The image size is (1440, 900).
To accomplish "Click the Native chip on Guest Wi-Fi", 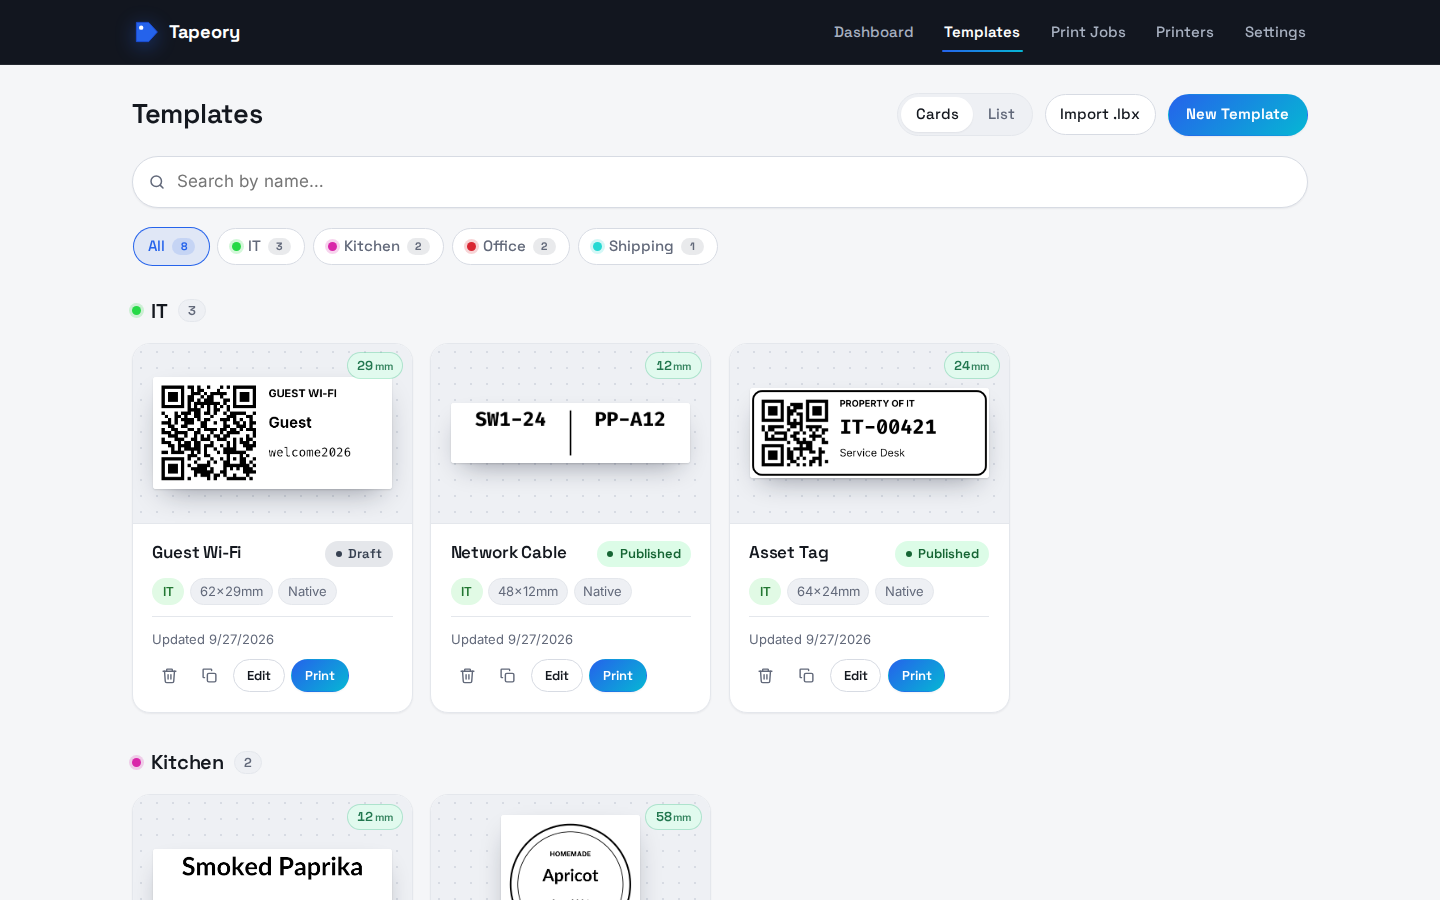I will tap(307, 592).
